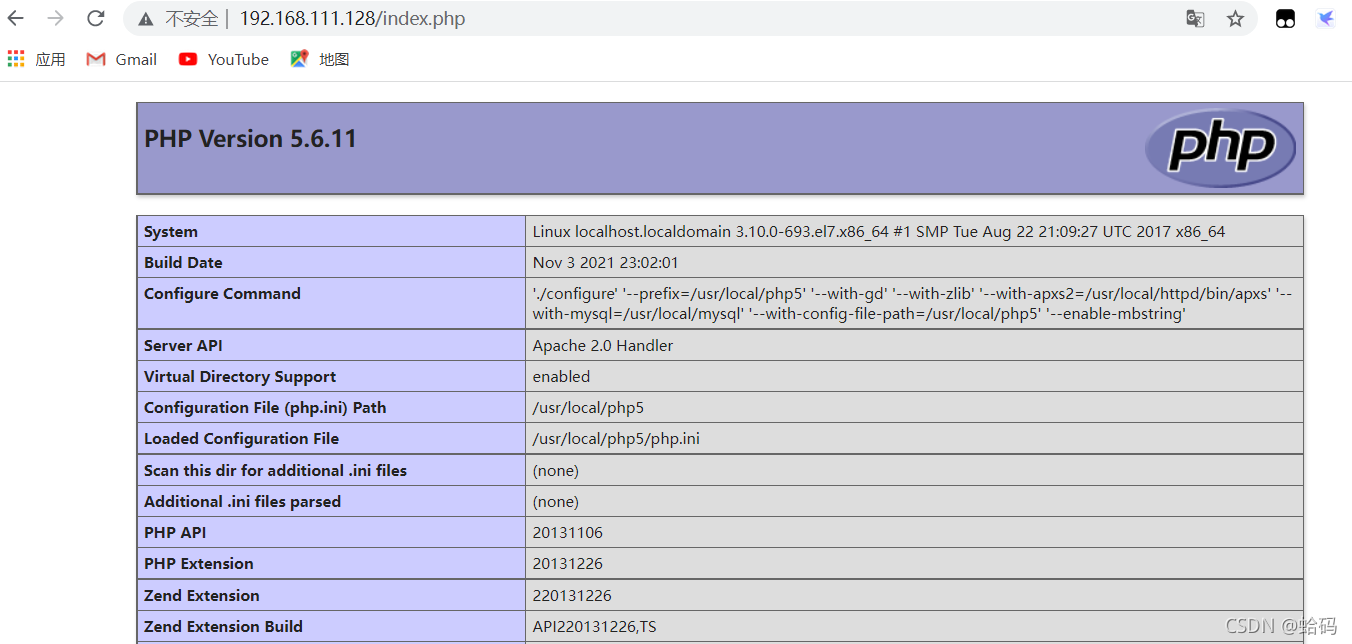1352x644 pixels.
Task: Open the blue bird extension icon
Action: (x=1325, y=19)
